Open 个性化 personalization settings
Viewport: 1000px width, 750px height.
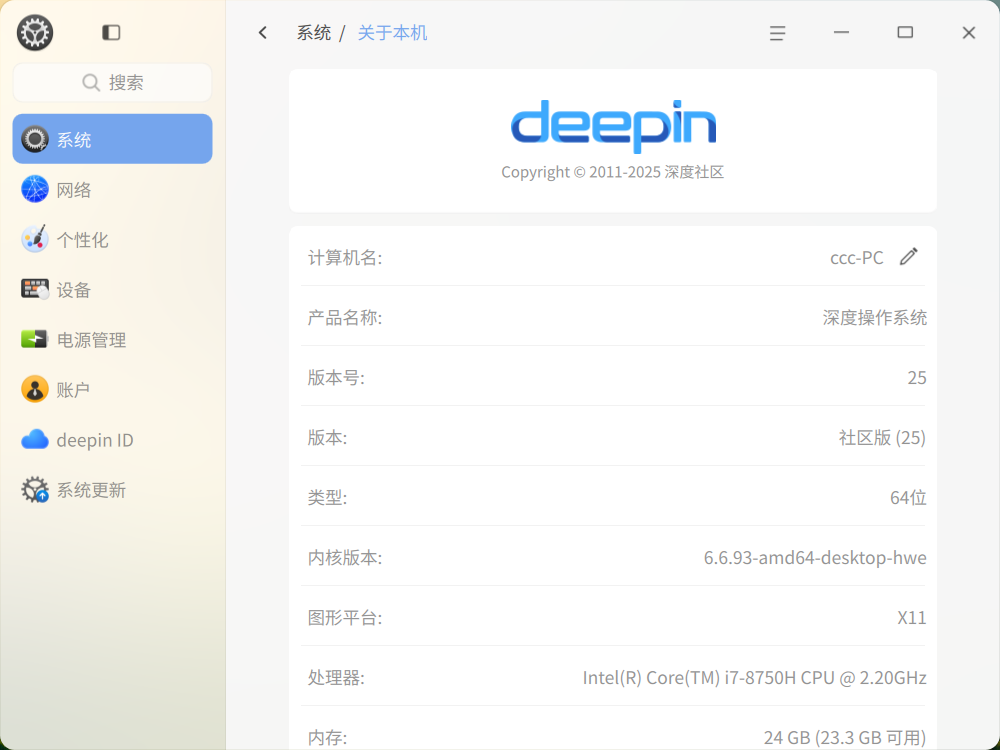112,240
